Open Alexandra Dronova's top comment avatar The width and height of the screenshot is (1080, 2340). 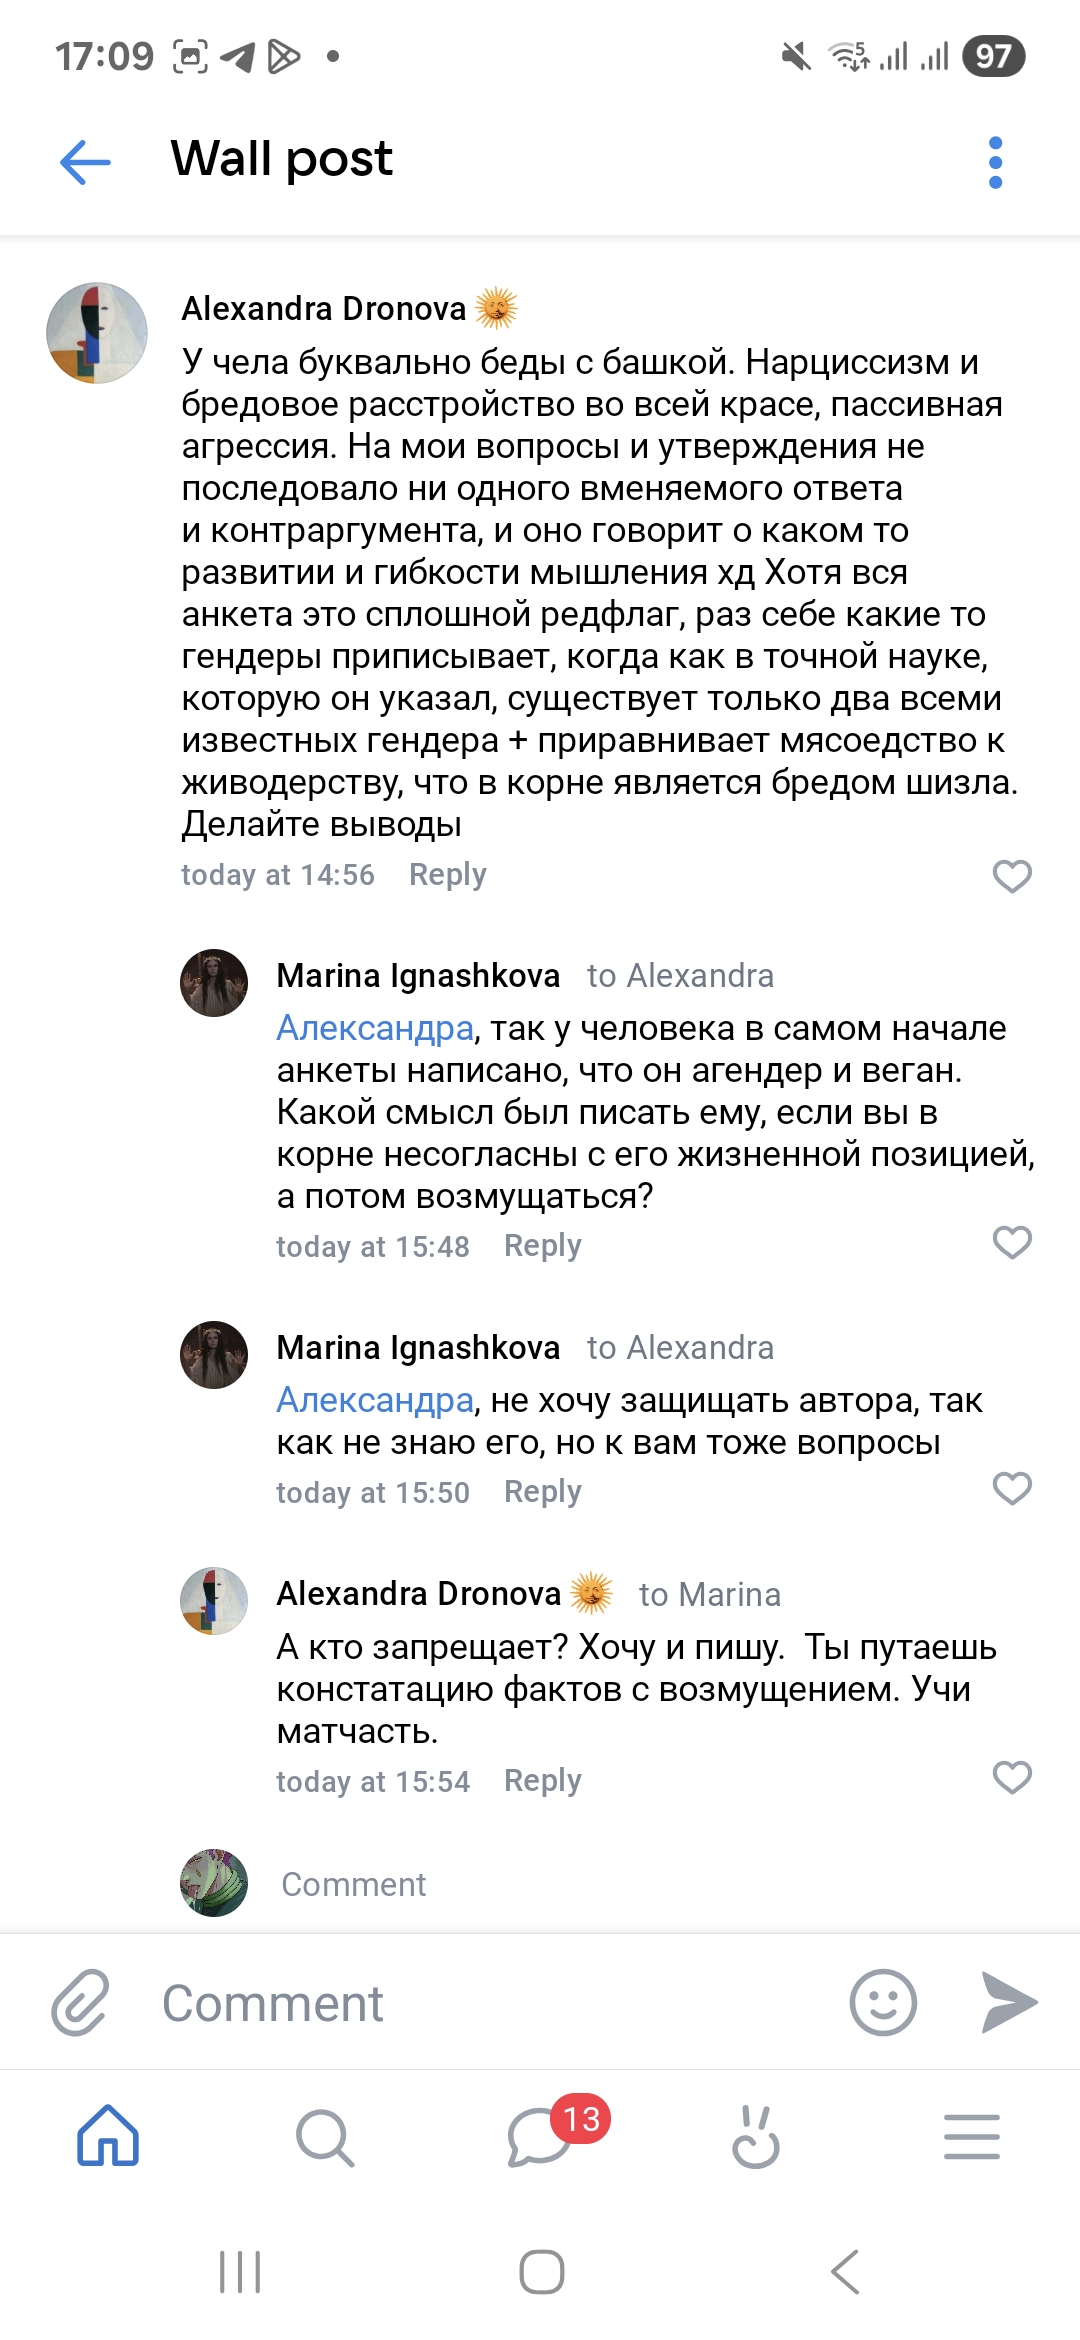97,333
